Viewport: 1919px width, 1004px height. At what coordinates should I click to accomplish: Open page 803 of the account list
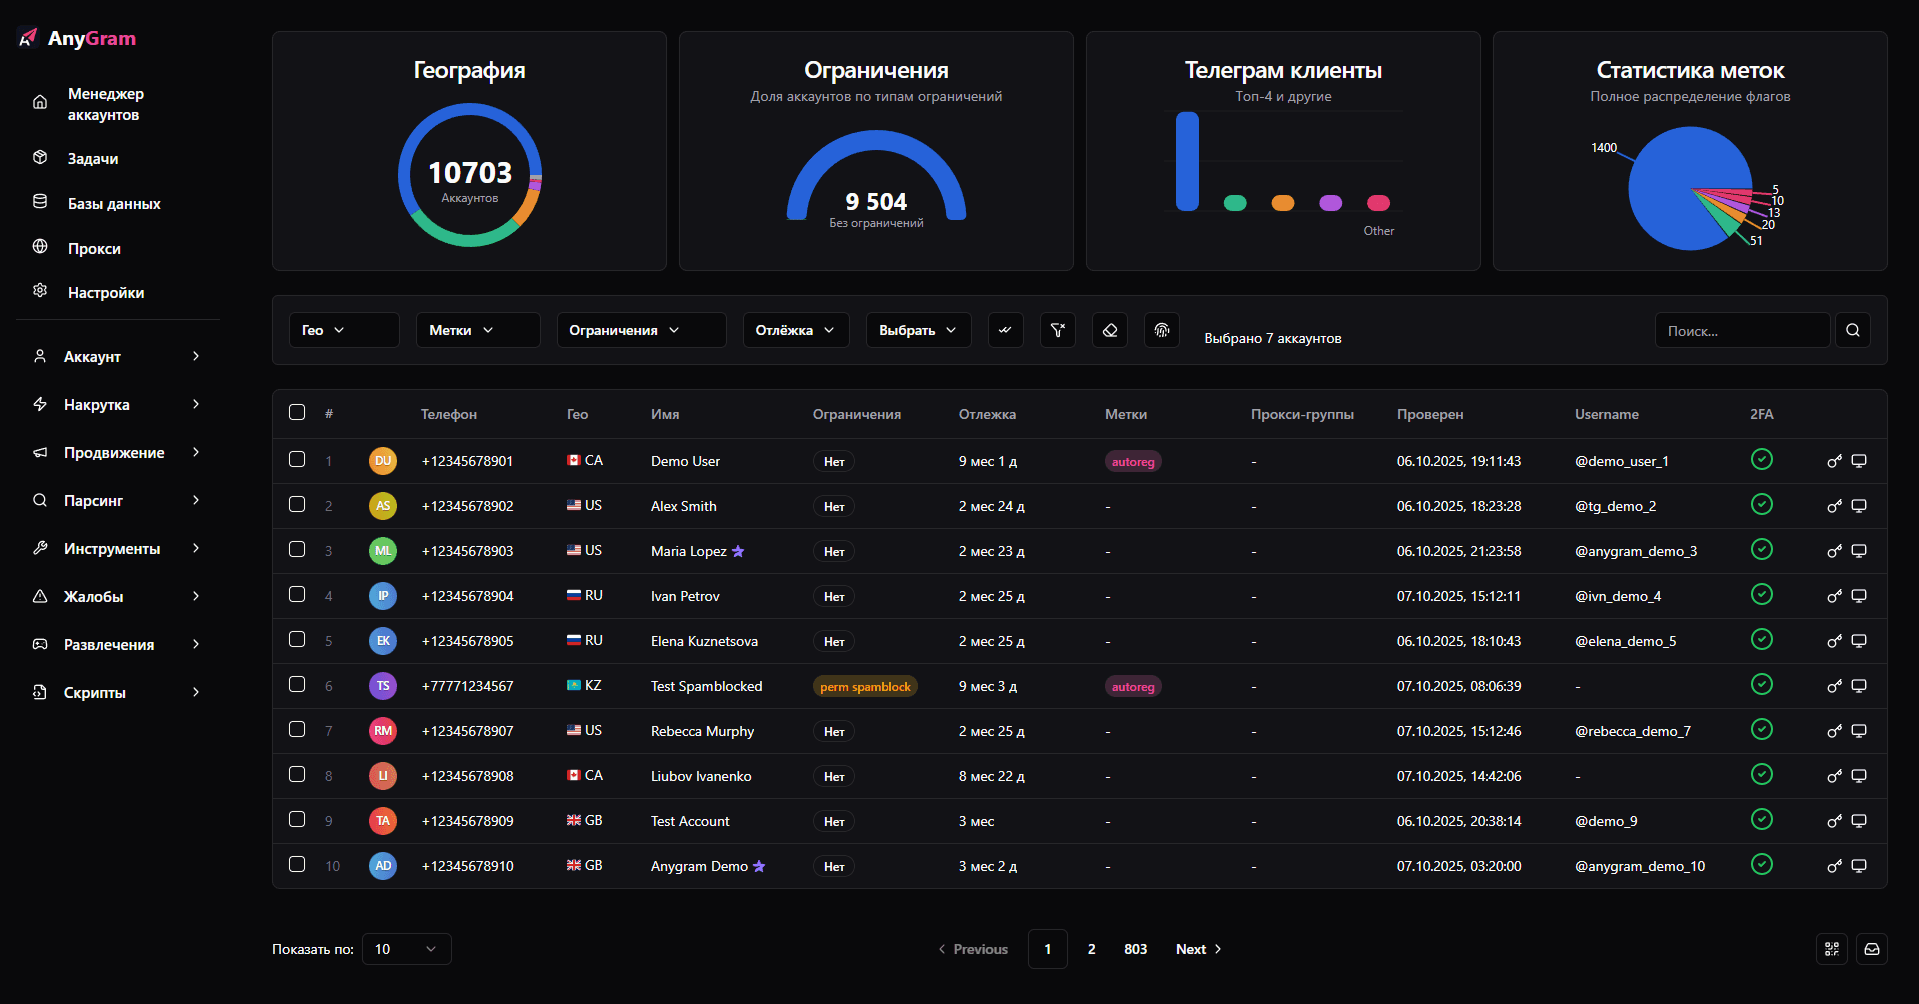pos(1136,949)
